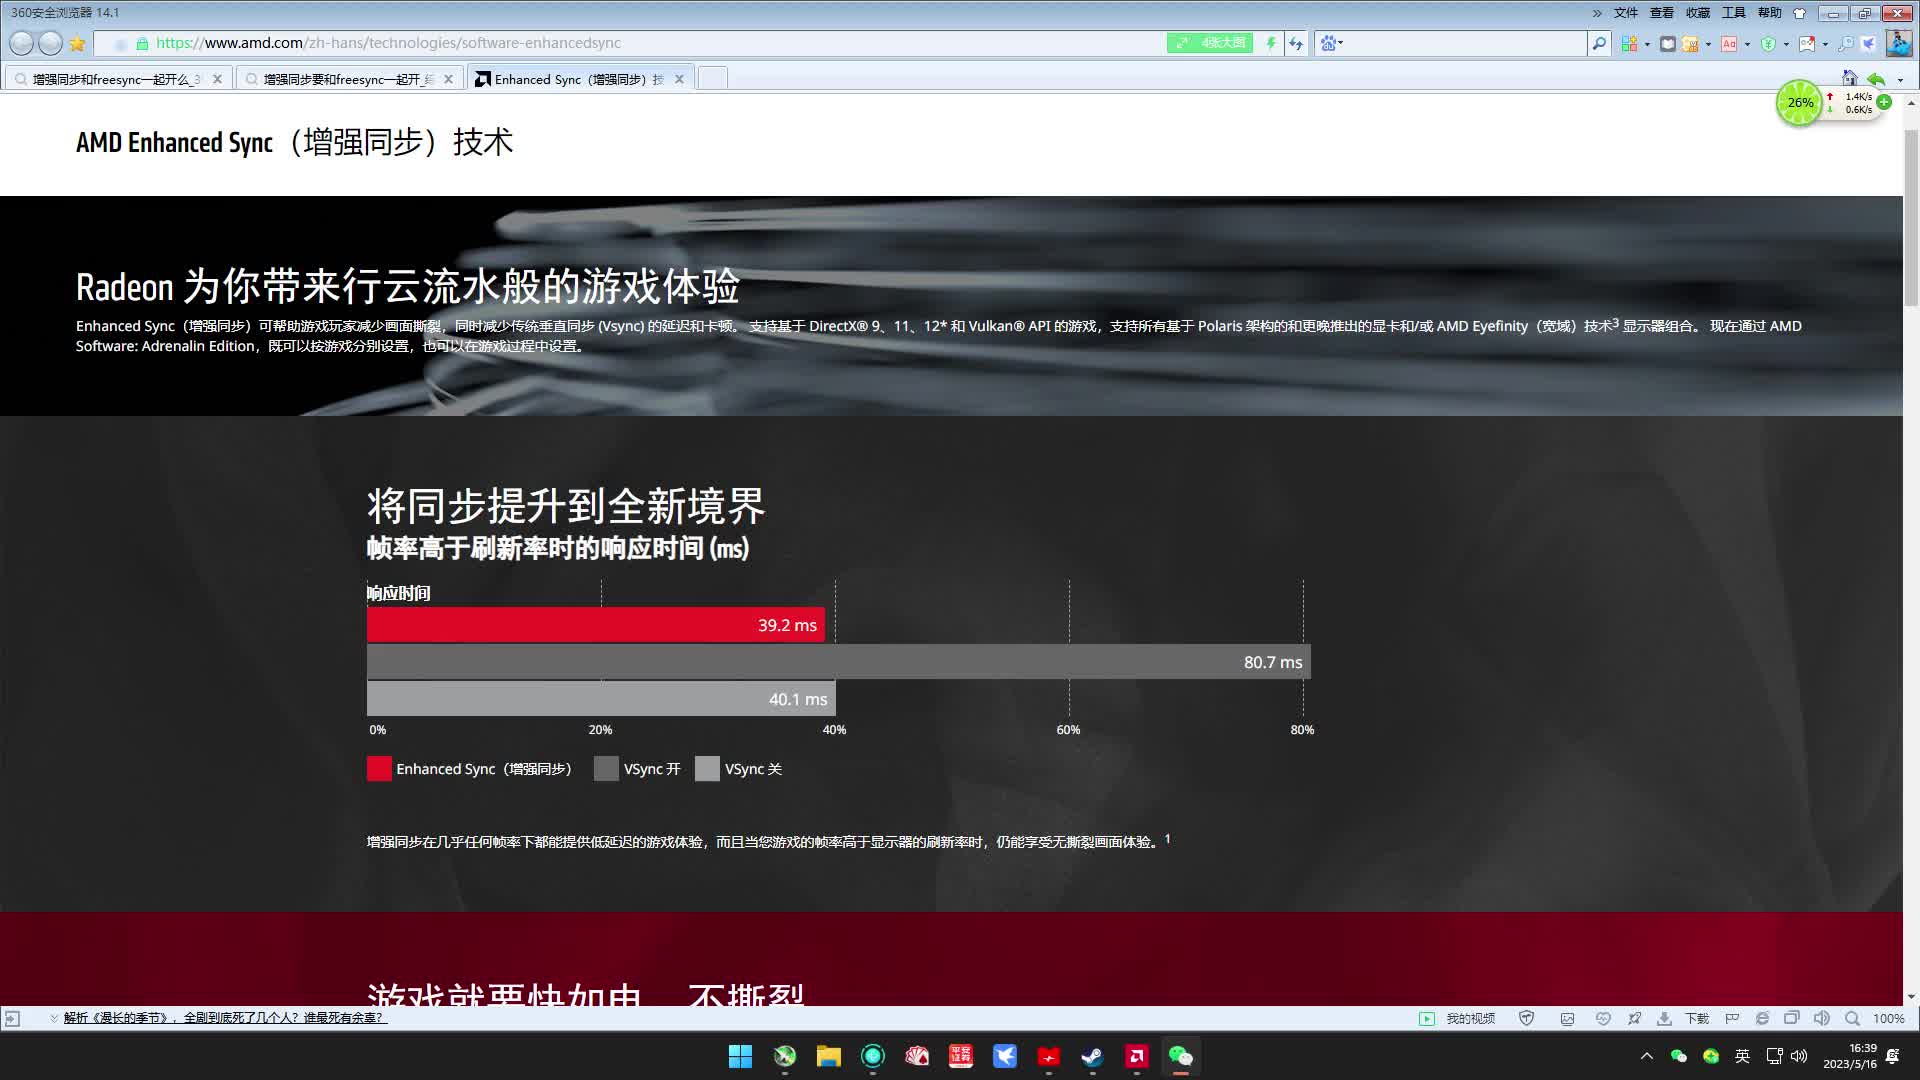Click the status bar speaker mute icon

[x=1821, y=1018]
